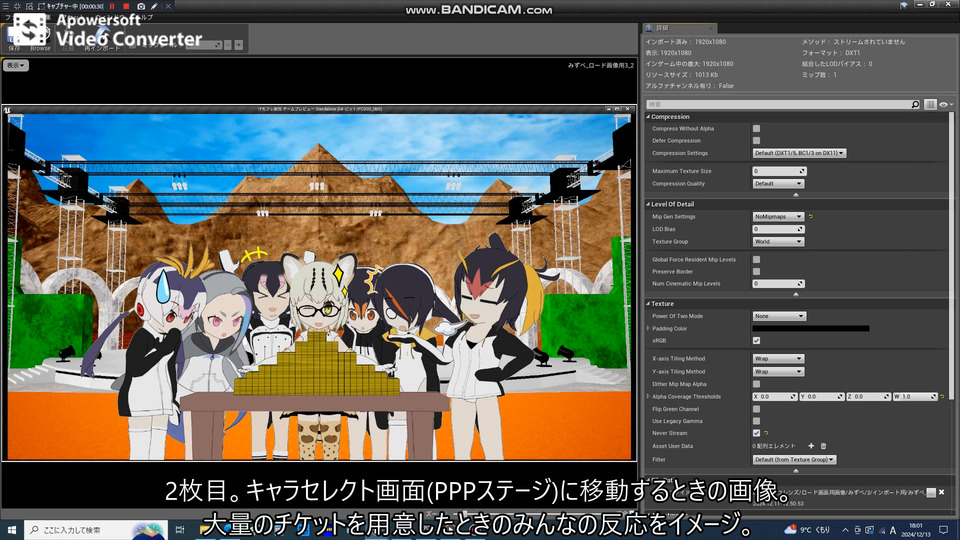The width and height of the screenshot is (960, 540).
Task: Click the source file browse button
Action: pyautogui.click(x=931, y=493)
